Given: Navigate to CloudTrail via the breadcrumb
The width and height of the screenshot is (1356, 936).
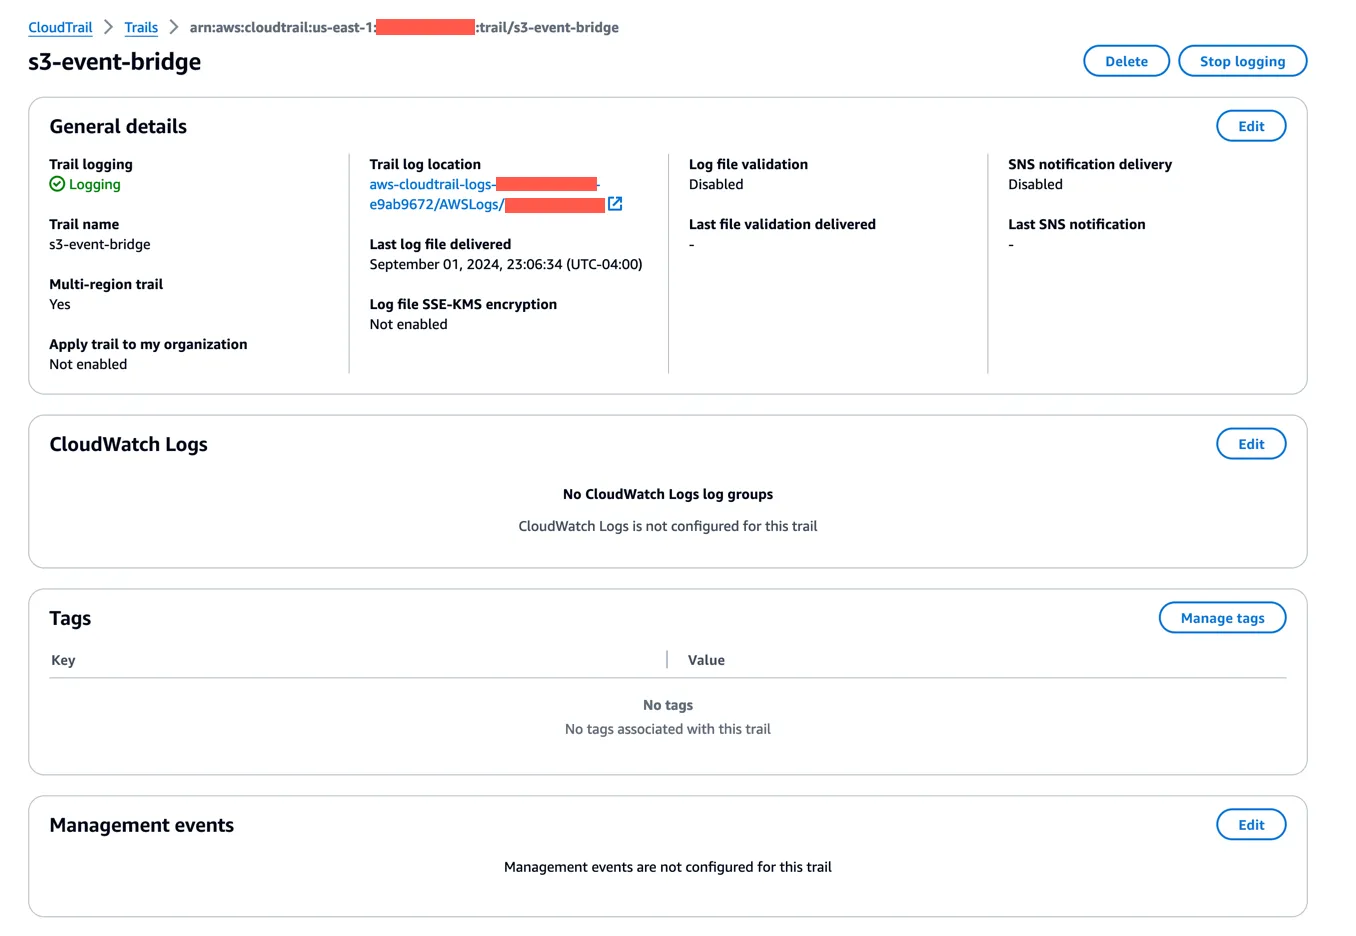Looking at the screenshot, I should coord(59,27).
